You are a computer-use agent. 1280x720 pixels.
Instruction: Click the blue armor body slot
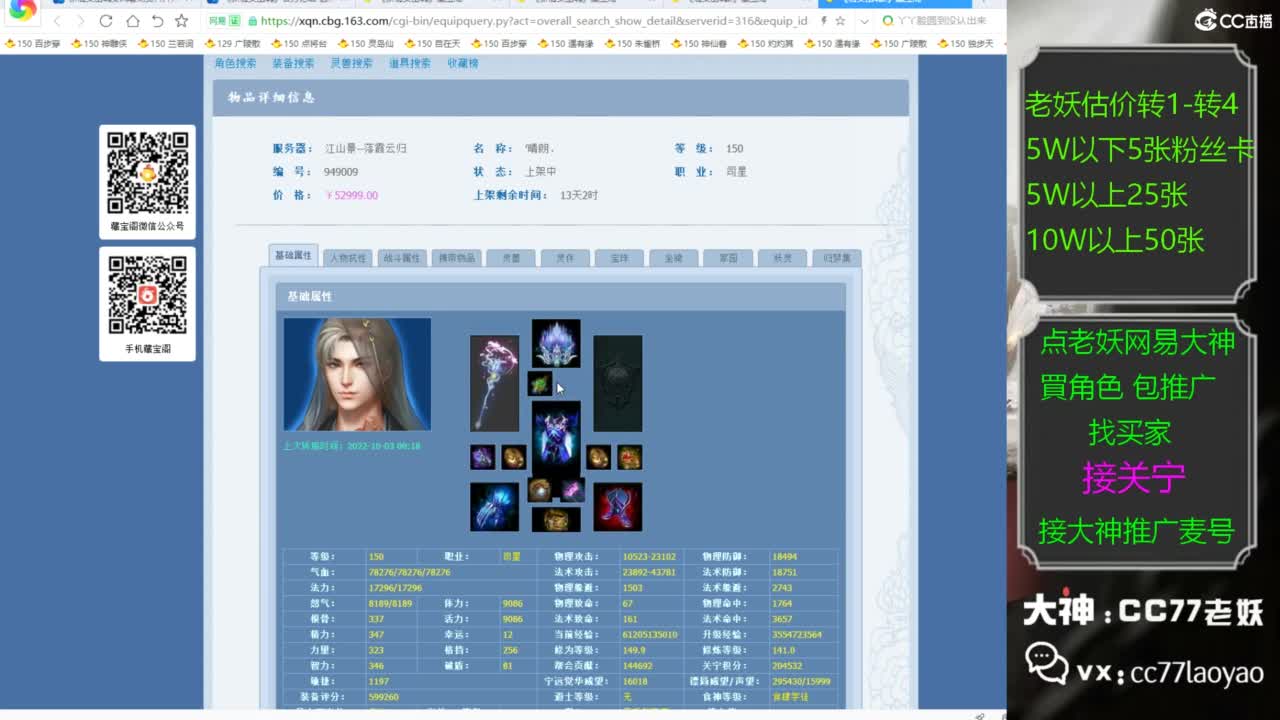coord(556,438)
